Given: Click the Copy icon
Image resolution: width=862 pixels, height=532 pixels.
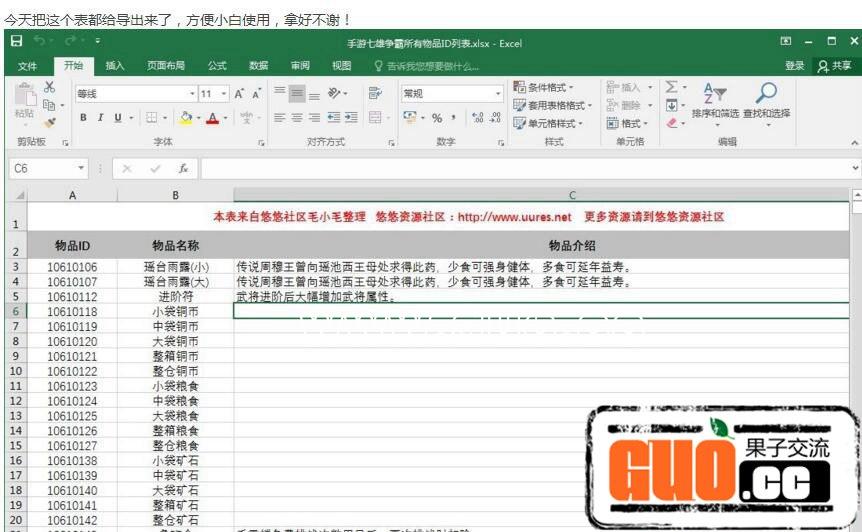Looking at the screenshot, I should pyautogui.click(x=49, y=104).
